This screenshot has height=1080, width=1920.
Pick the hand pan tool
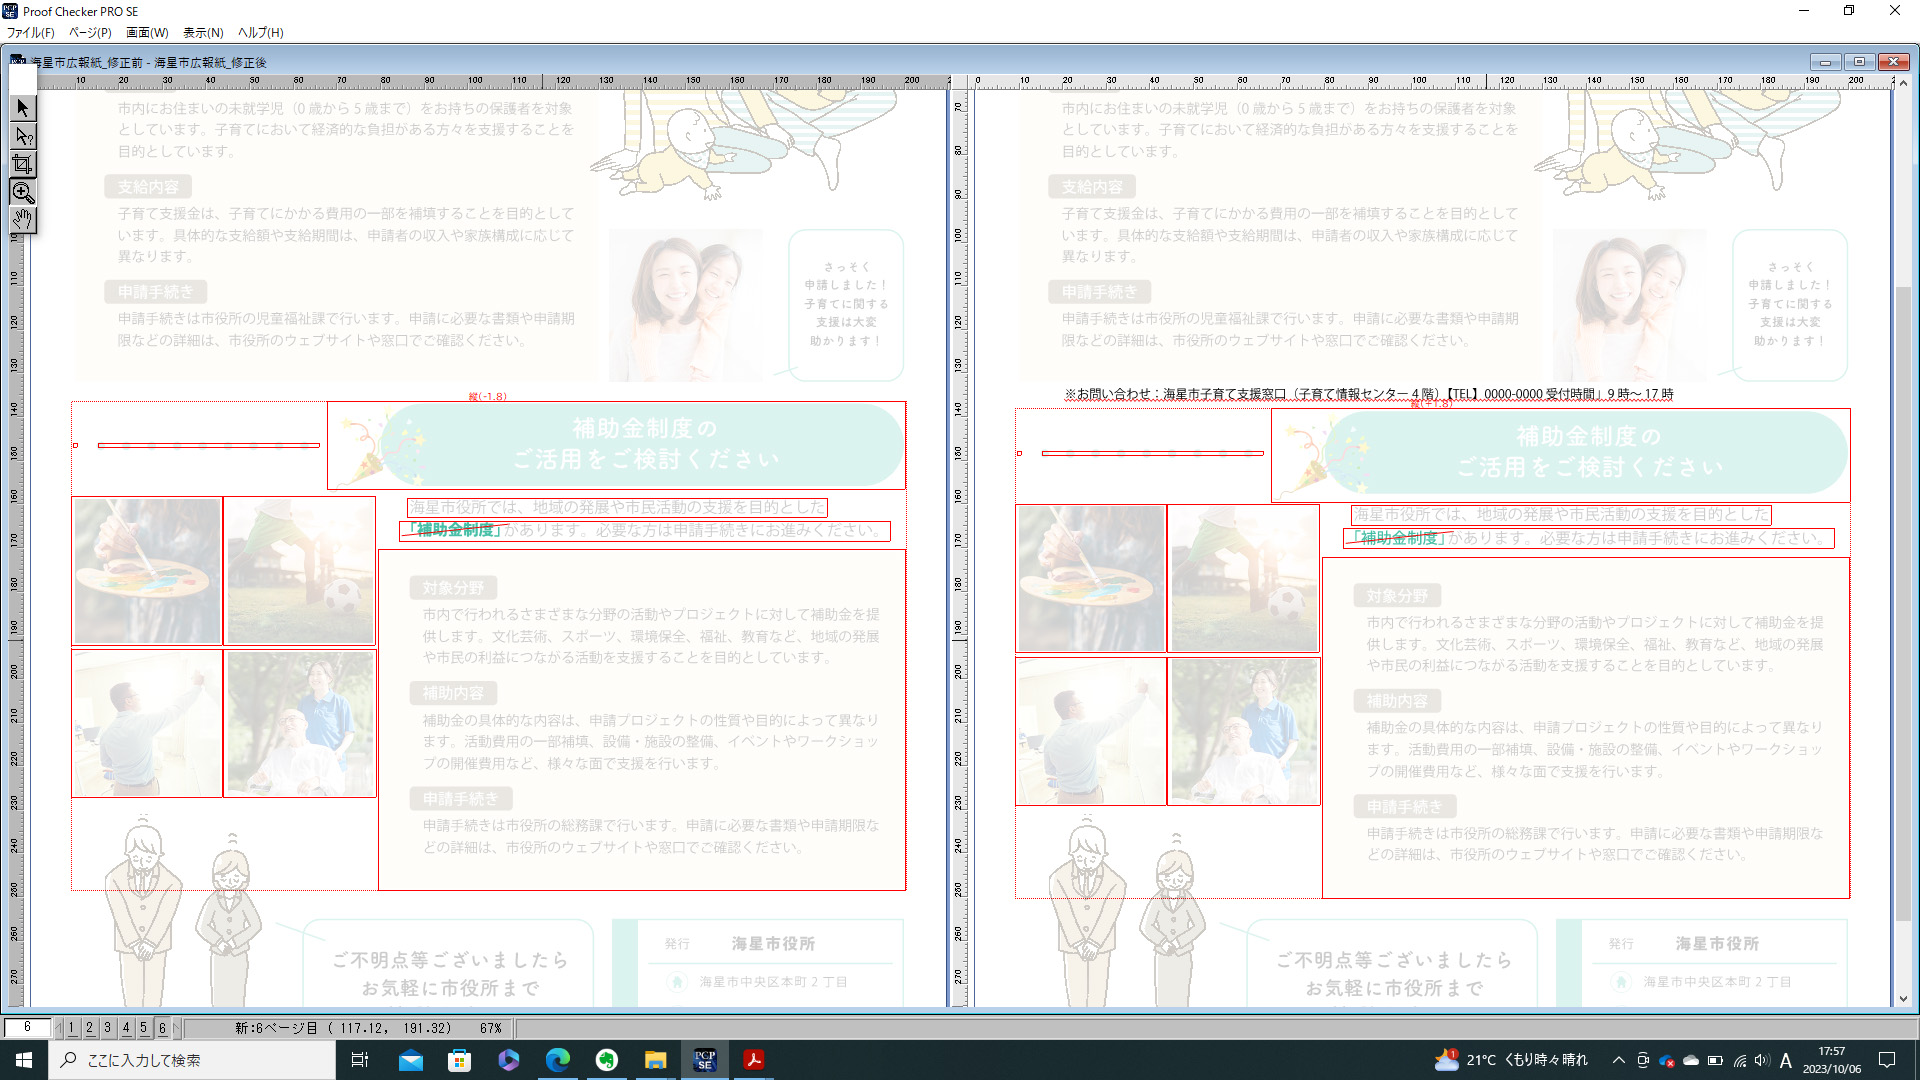23,219
